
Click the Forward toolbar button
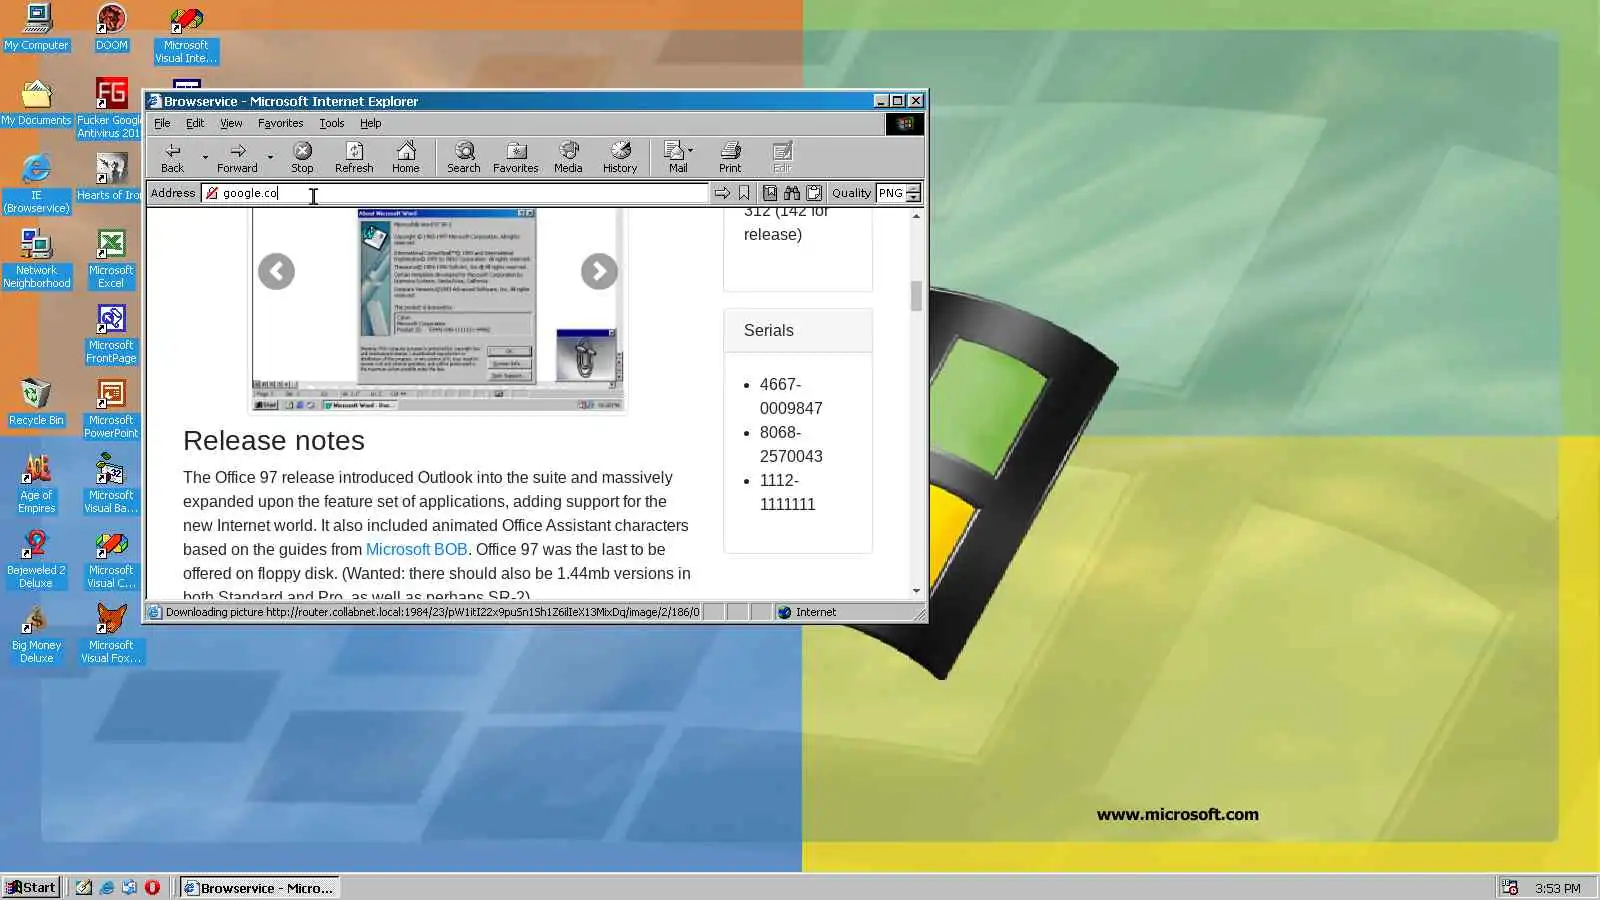coord(237,157)
